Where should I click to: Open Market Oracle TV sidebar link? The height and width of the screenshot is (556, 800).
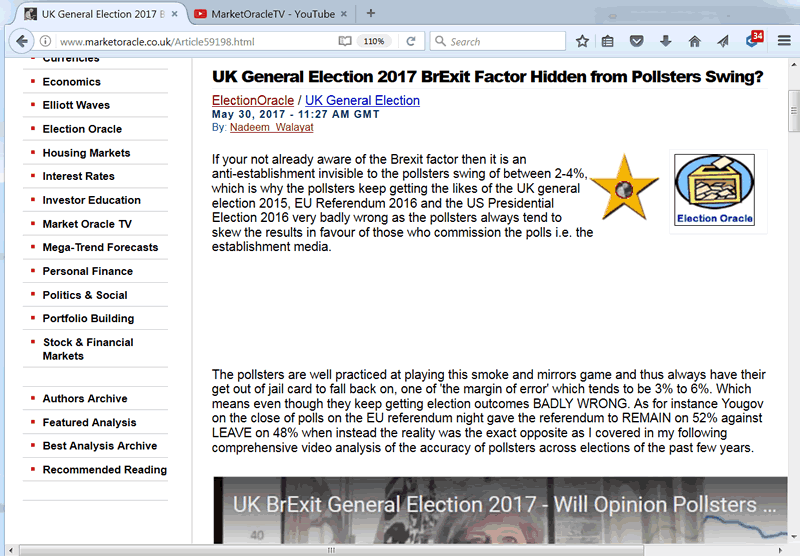click(x=87, y=224)
